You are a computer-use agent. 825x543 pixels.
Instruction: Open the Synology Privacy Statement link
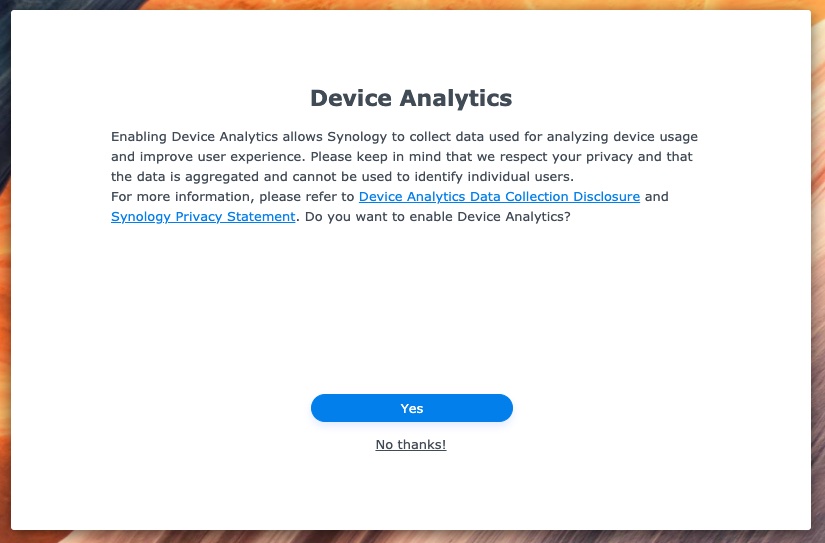point(203,216)
